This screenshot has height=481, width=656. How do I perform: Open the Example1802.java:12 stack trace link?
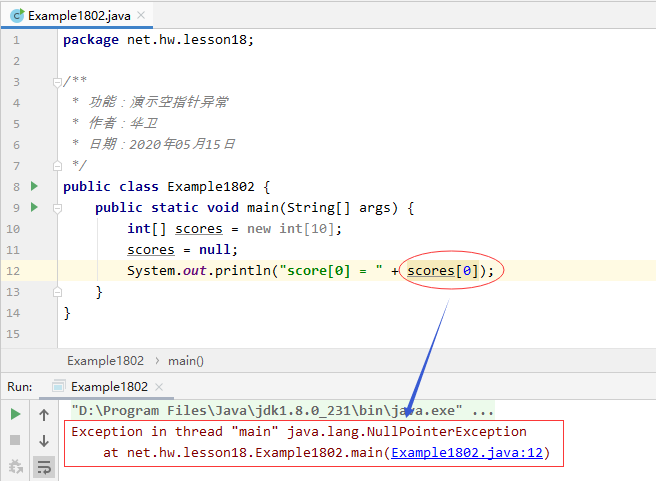(467, 453)
